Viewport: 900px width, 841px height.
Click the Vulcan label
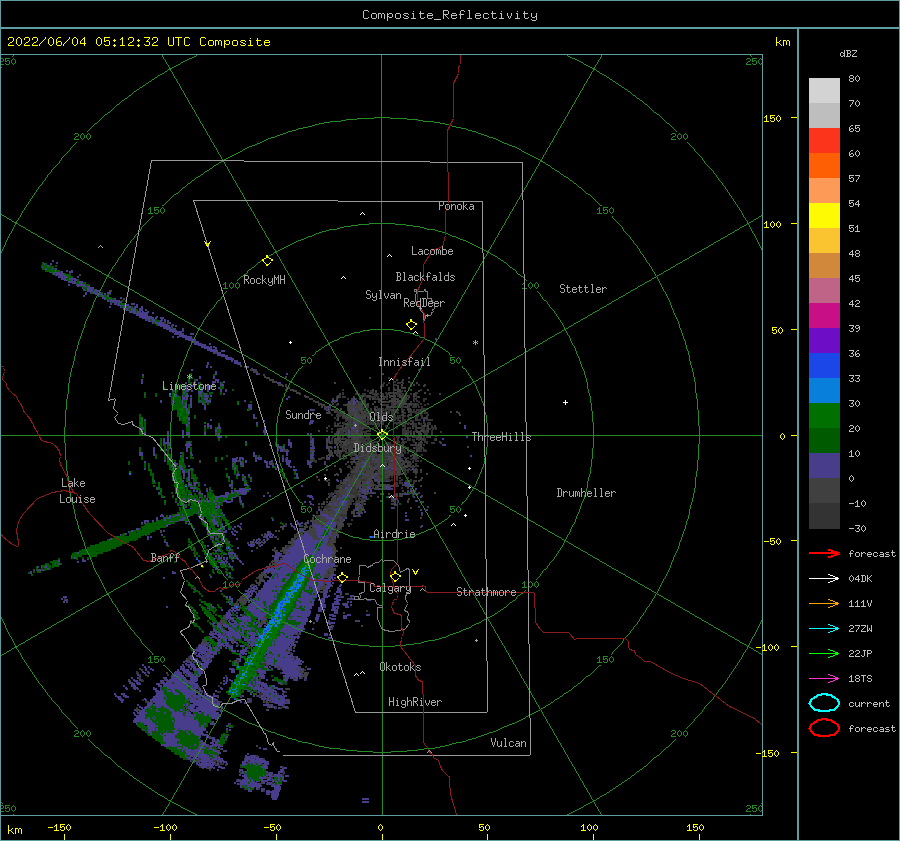[509, 743]
